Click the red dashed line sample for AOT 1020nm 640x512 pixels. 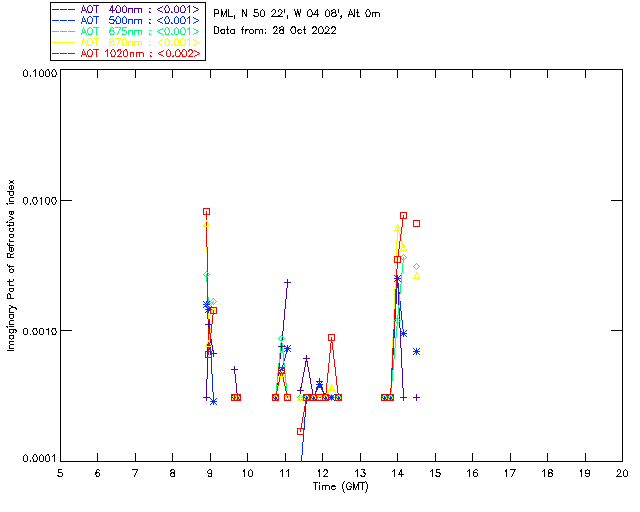pos(64,53)
